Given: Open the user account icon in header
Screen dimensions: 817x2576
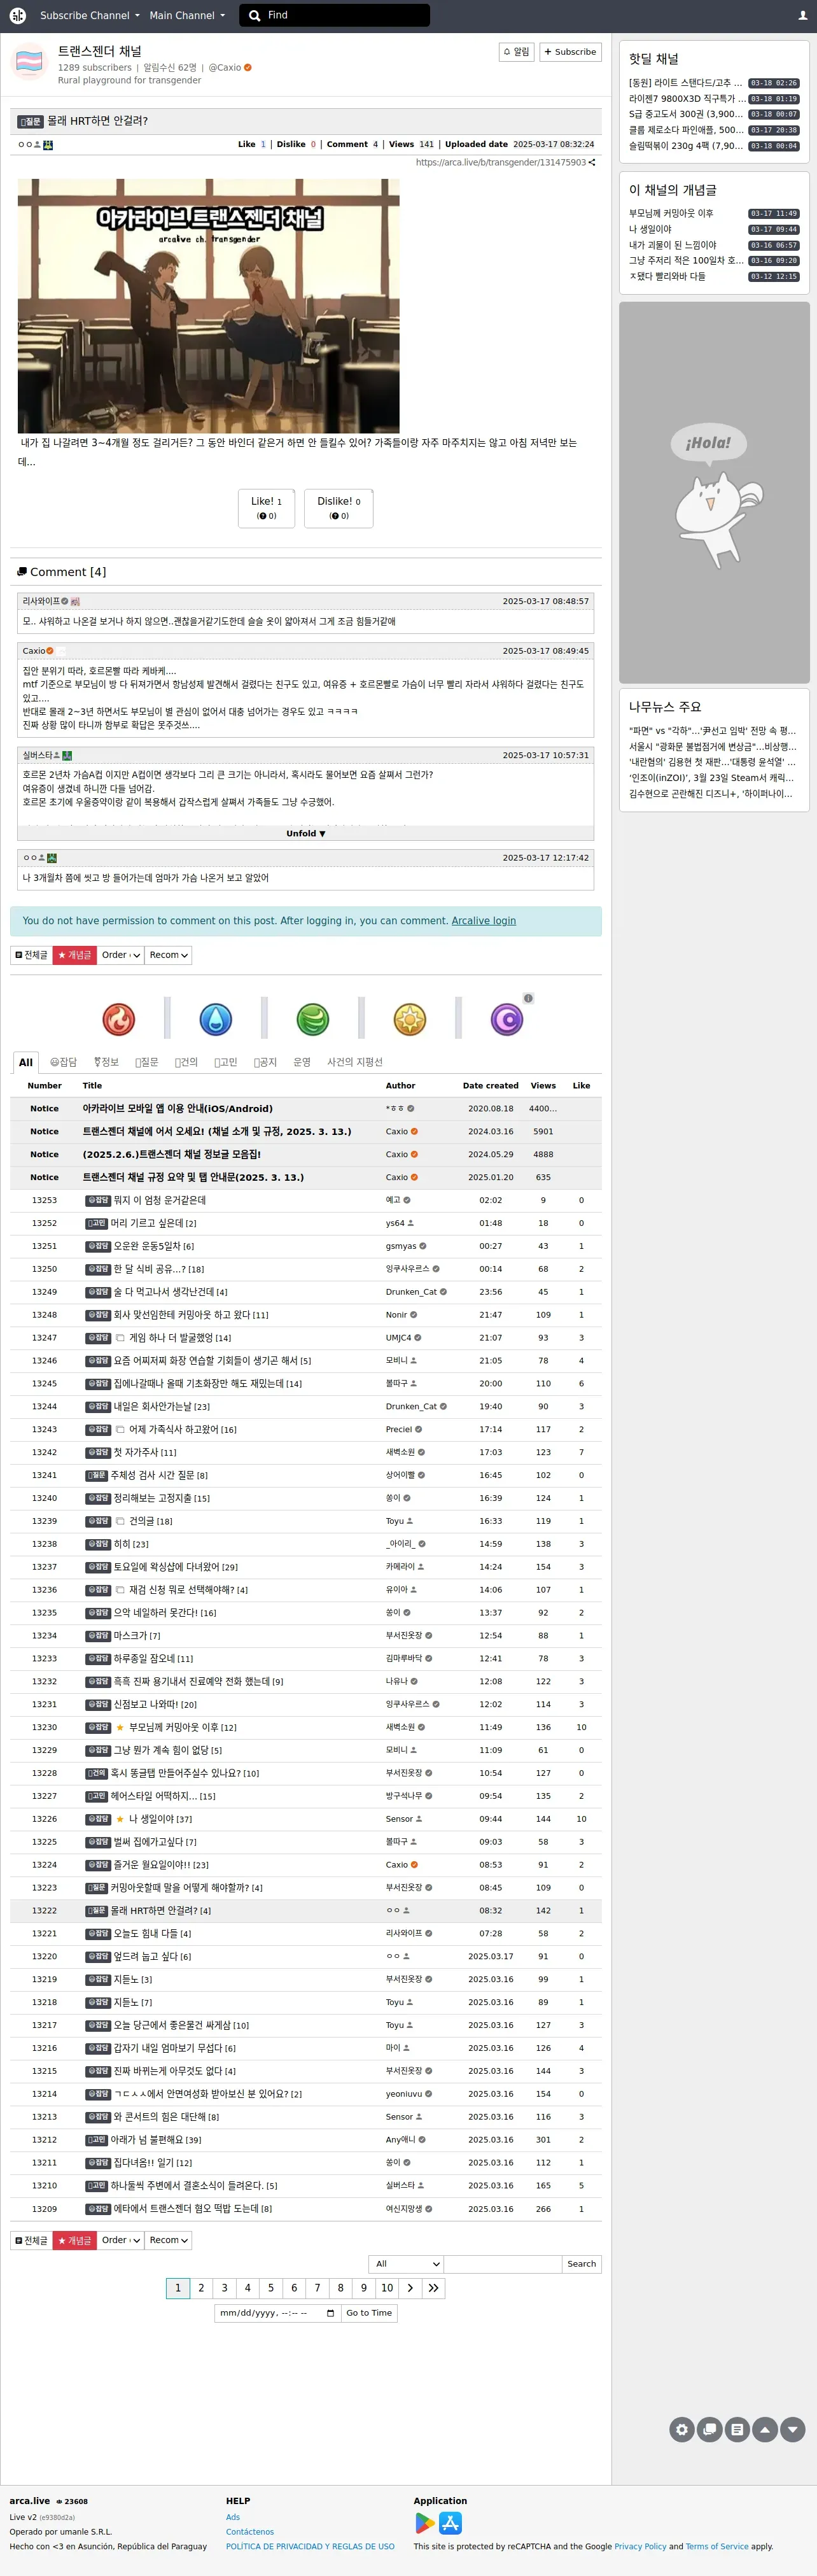Looking at the screenshot, I should tap(802, 15).
